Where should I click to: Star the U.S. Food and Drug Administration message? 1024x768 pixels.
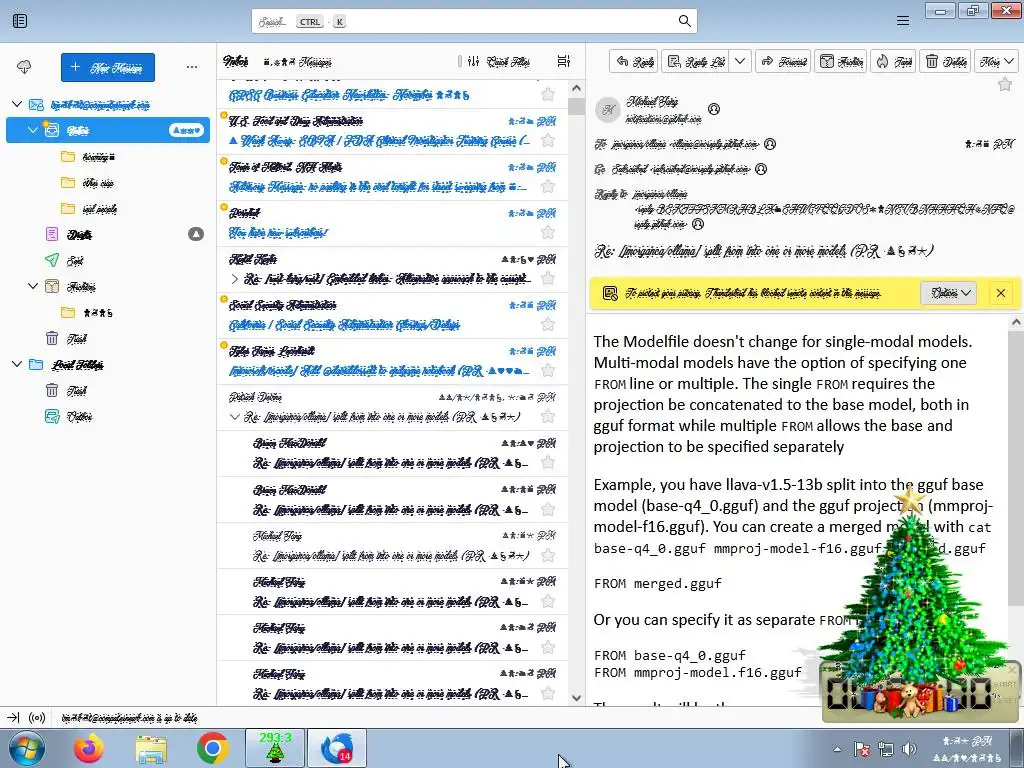click(x=548, y=140)
